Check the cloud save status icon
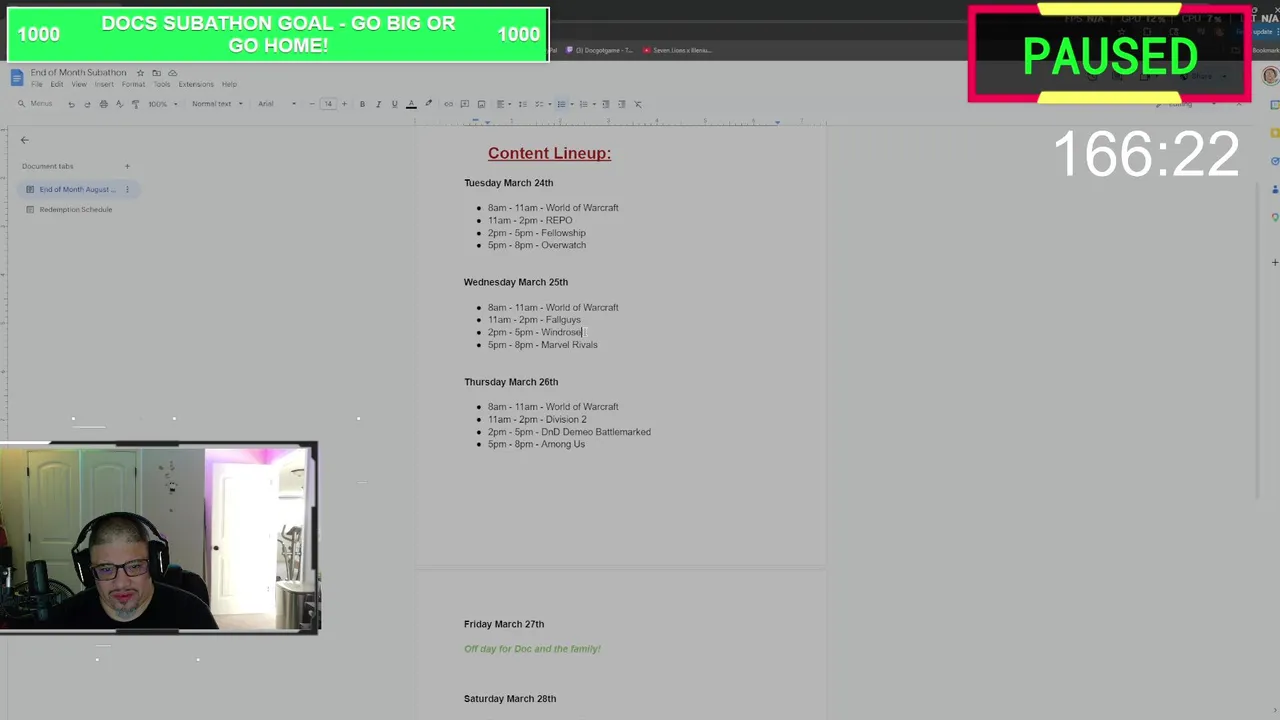 [x=172, y=73]
